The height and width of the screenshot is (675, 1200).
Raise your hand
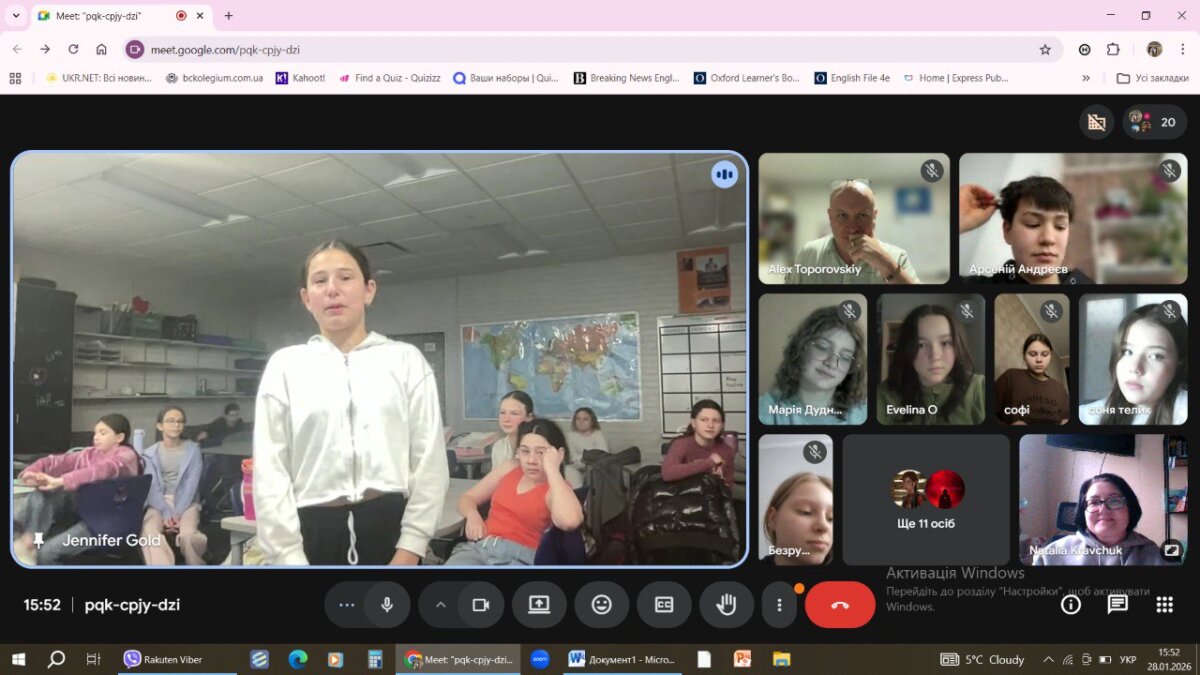tap(726, 605)
